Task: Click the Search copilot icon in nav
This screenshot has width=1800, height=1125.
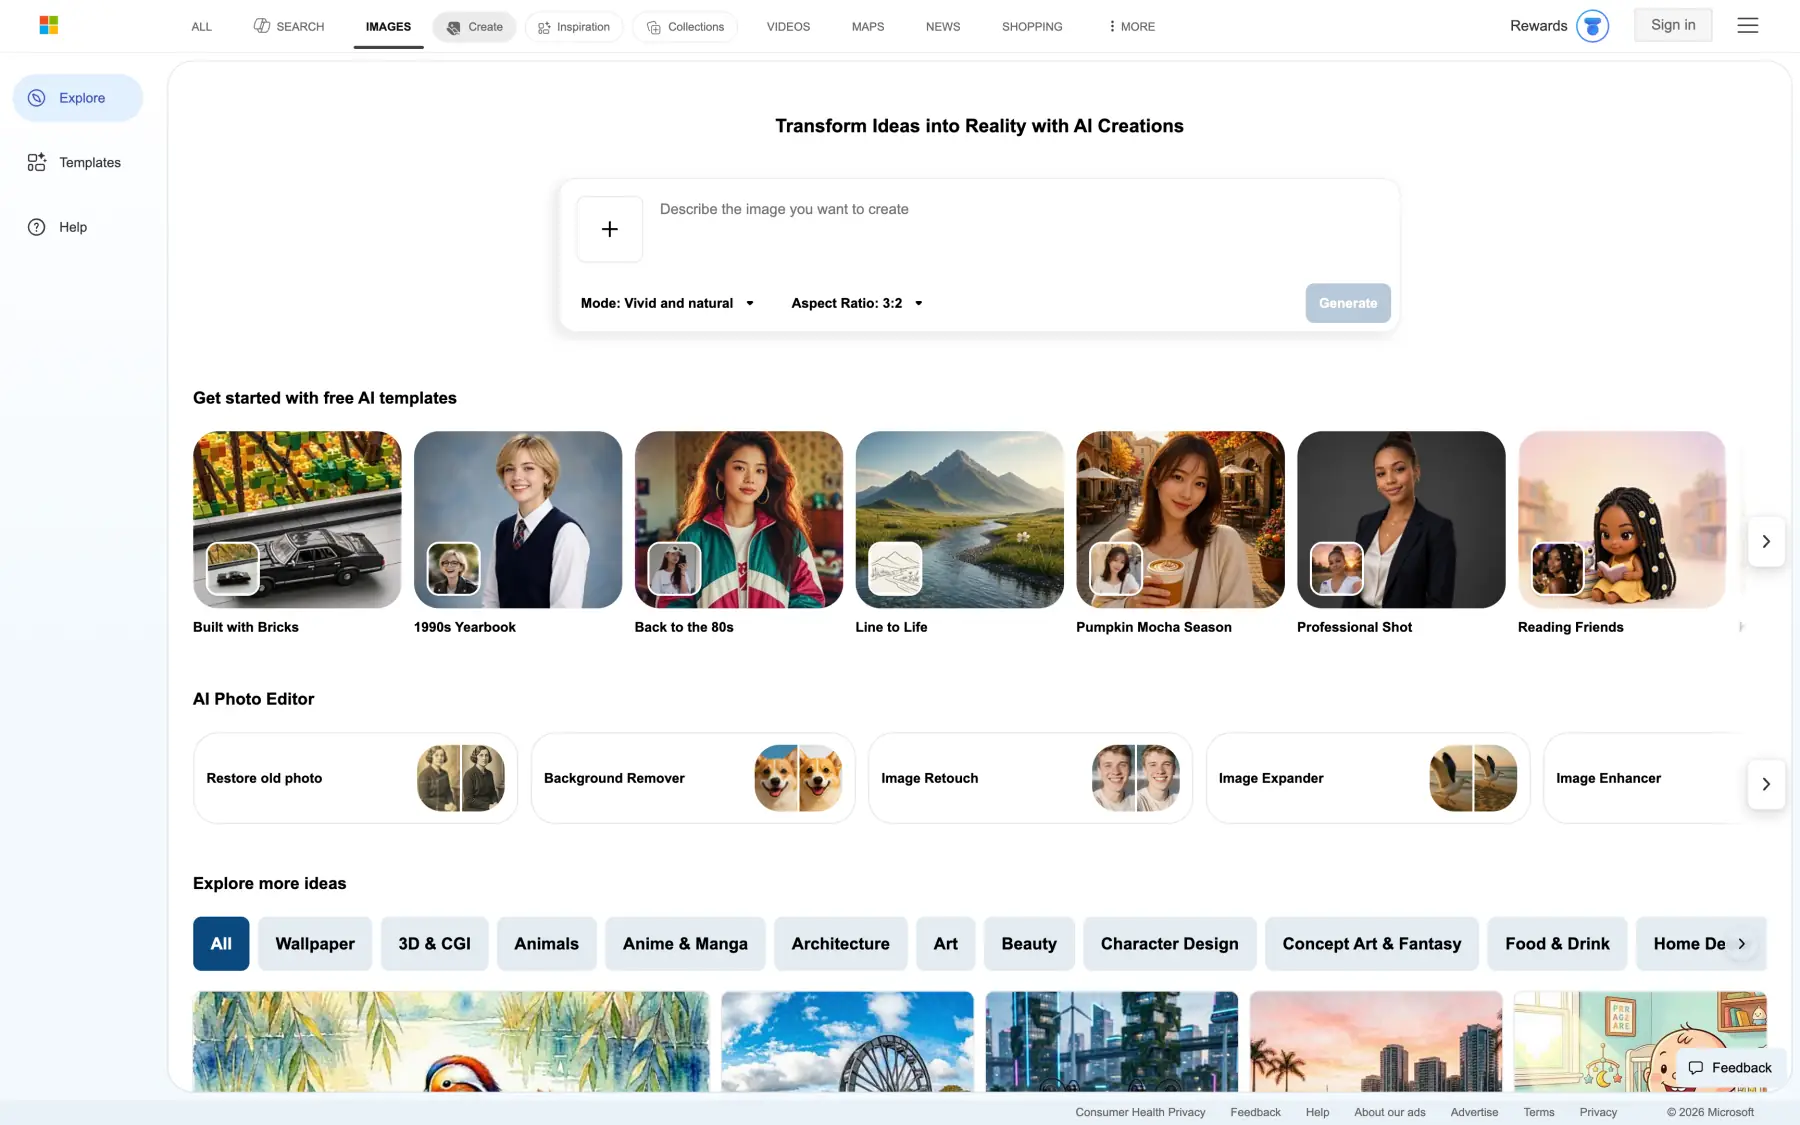Action: (262, 26)
